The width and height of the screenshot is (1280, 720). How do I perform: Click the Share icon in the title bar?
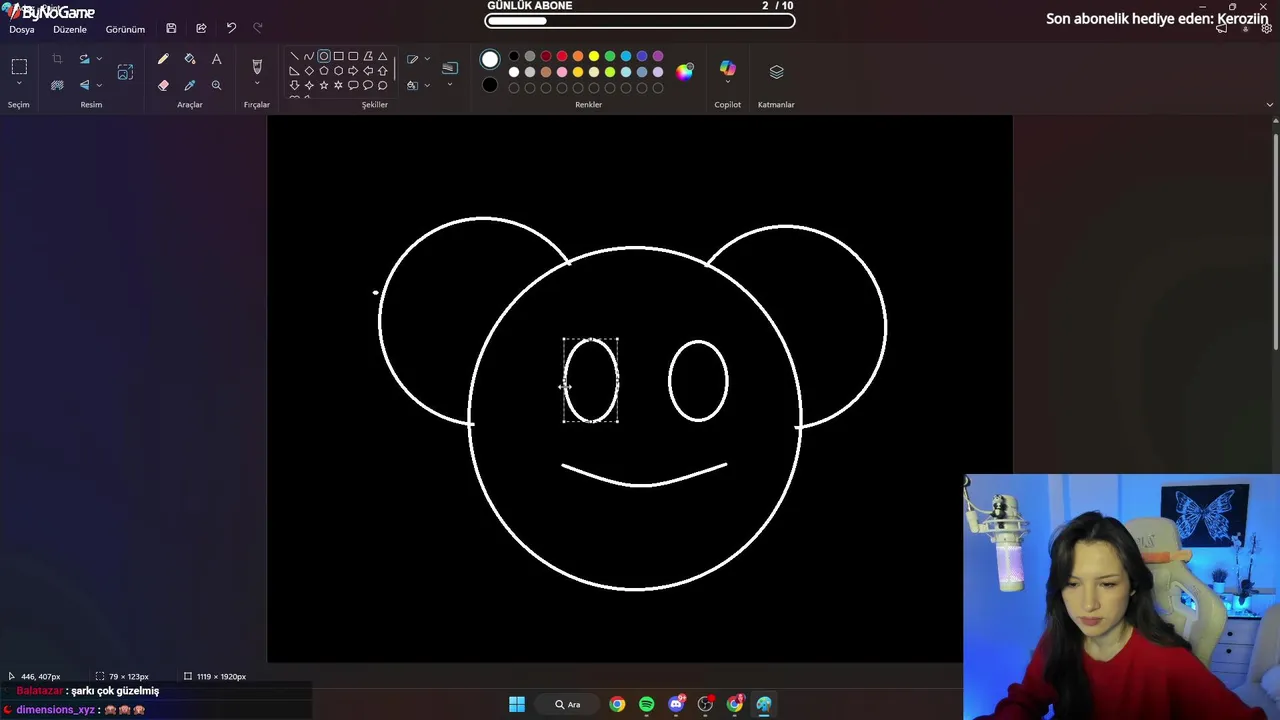point(201,29)
